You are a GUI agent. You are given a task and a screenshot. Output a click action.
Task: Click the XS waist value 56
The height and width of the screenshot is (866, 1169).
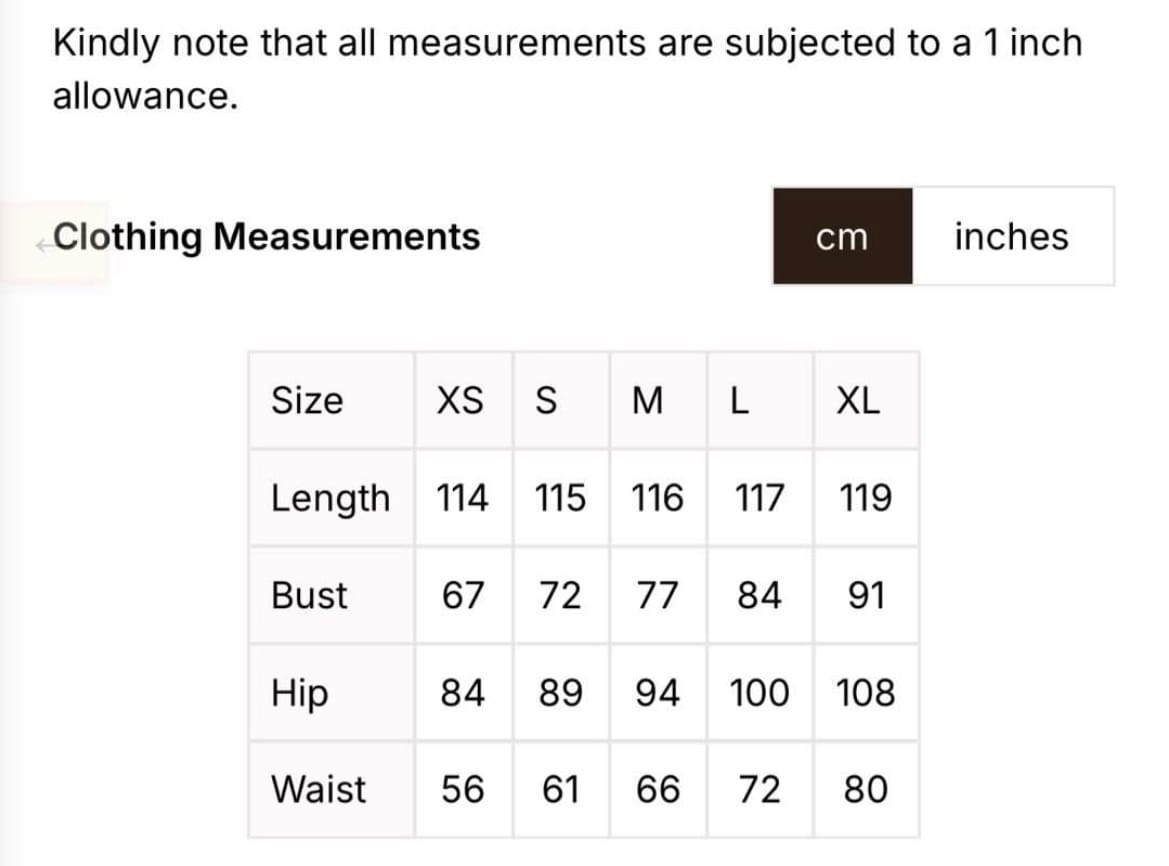tap(463, 790)
